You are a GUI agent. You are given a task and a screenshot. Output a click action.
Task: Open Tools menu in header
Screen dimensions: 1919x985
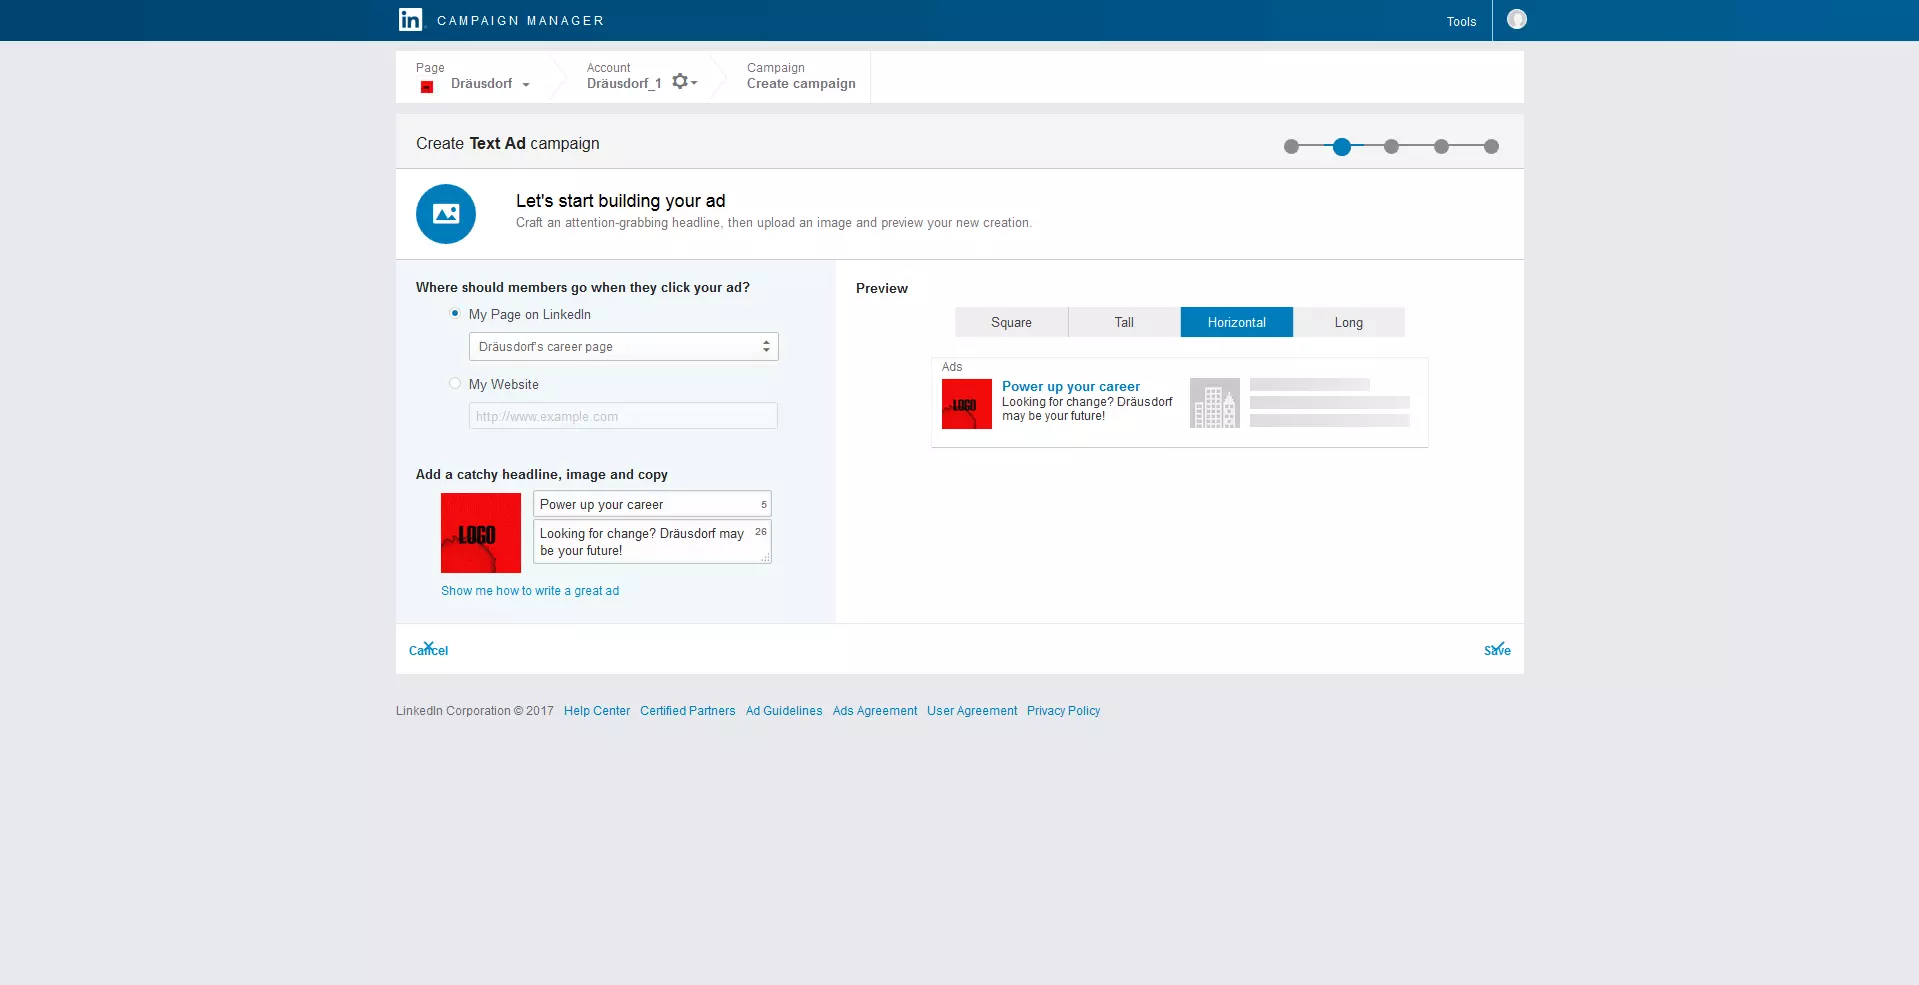1461,22
